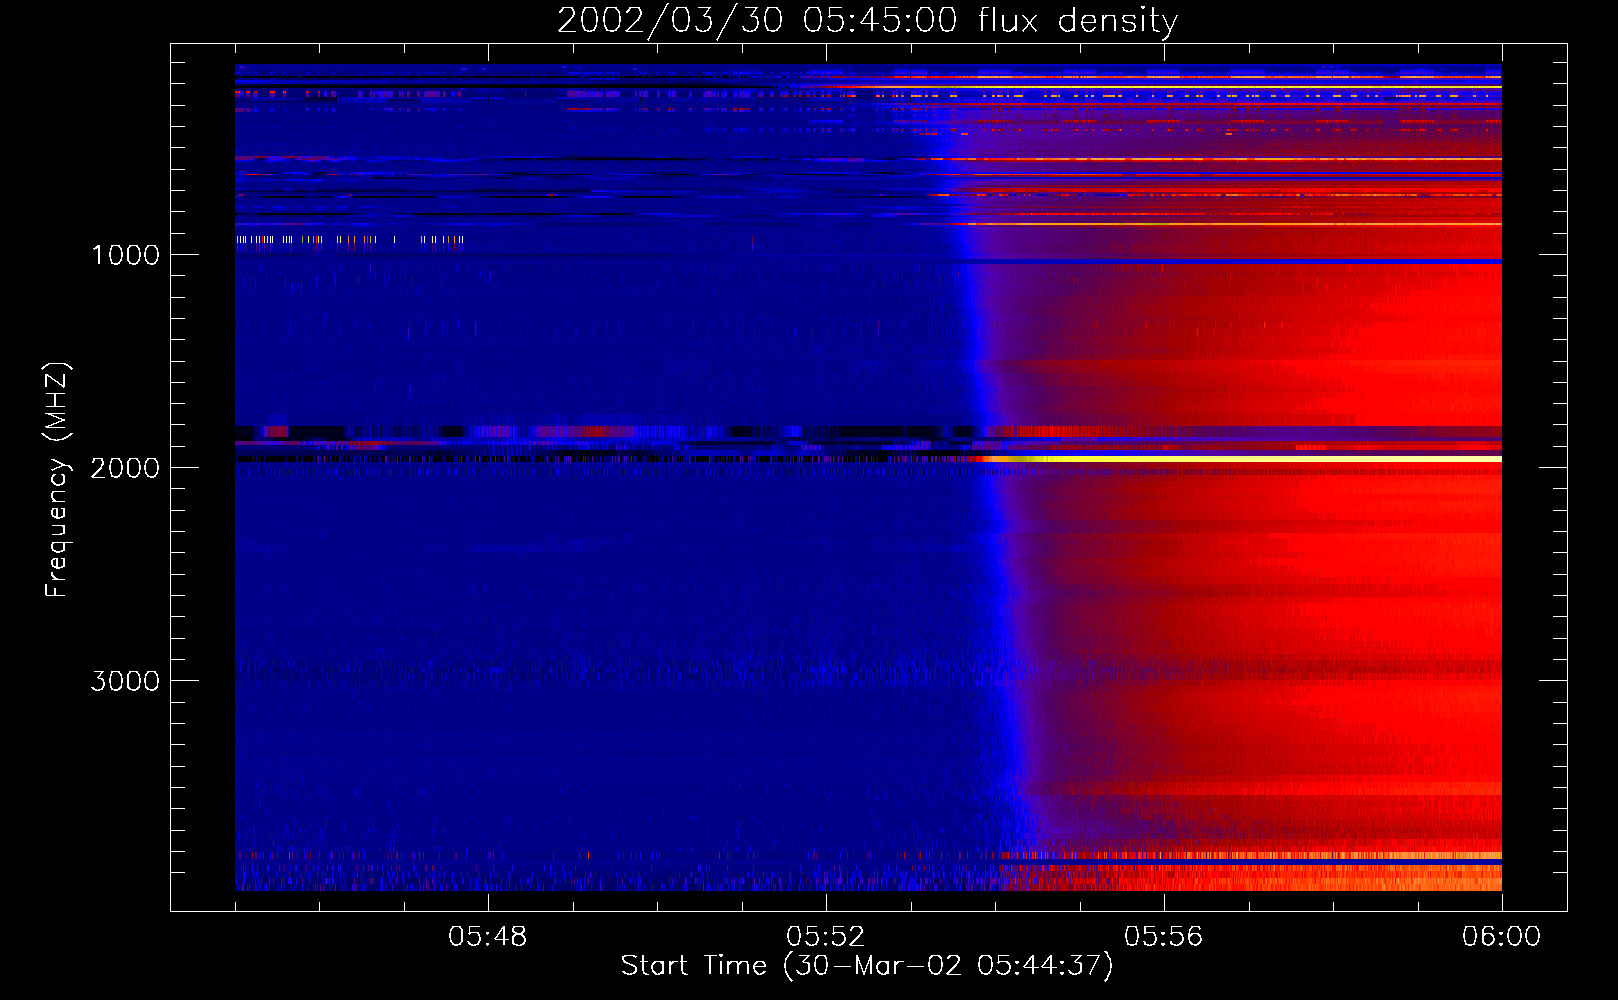
Task: Click the 05:48 time tick label
Action: click(x=488, y=937)
